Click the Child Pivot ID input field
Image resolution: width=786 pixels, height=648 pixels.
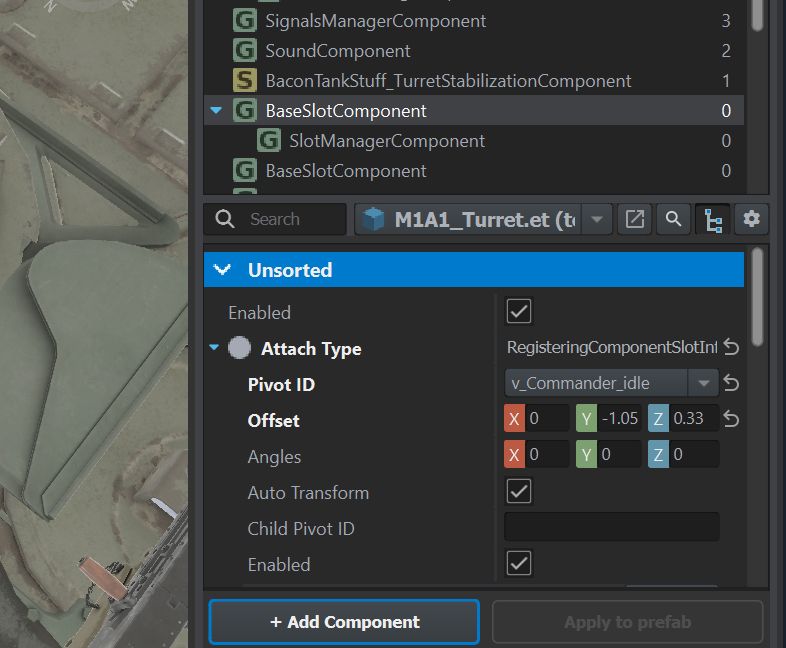point(611,527)
